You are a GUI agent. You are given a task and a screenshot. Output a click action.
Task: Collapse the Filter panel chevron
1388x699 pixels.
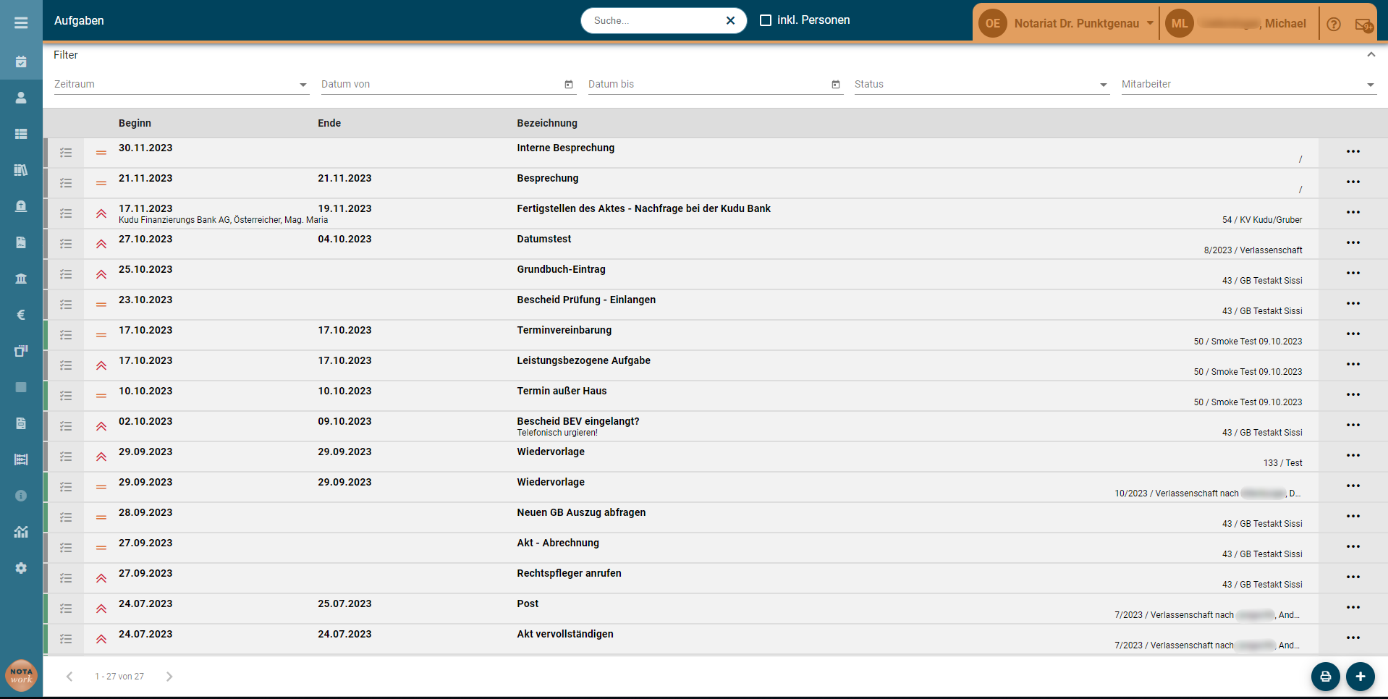point(1371,55)
